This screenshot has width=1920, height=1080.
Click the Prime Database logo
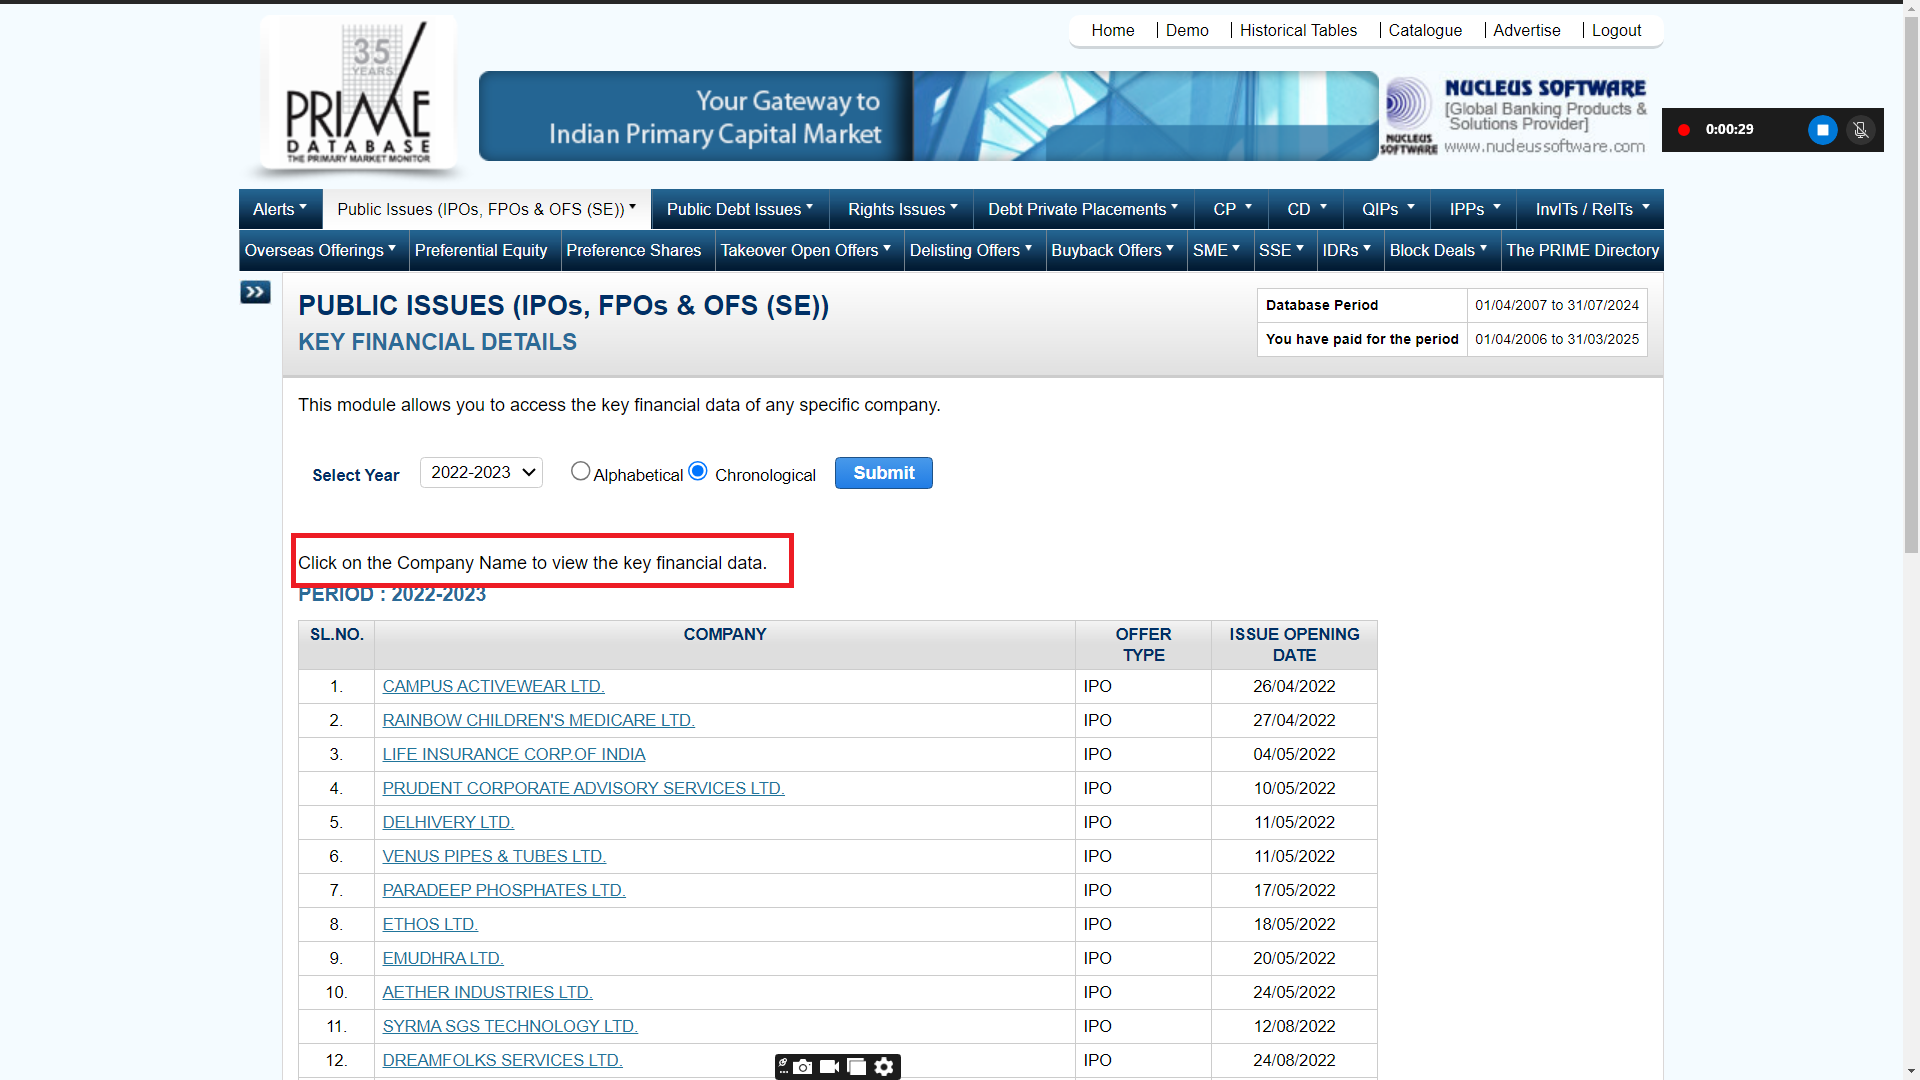[x=358, y=93]
